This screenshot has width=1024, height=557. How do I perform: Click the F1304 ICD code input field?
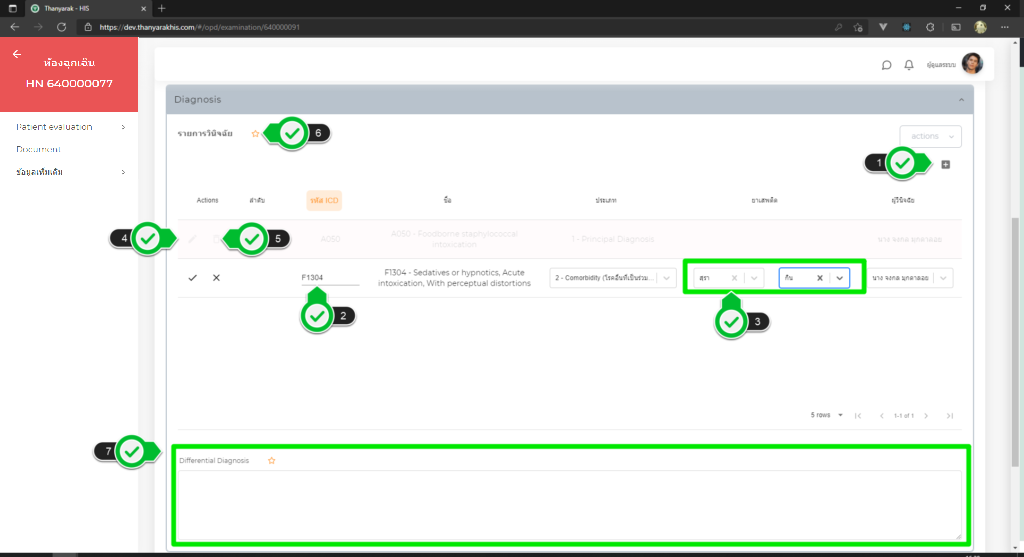click(330, 278)
